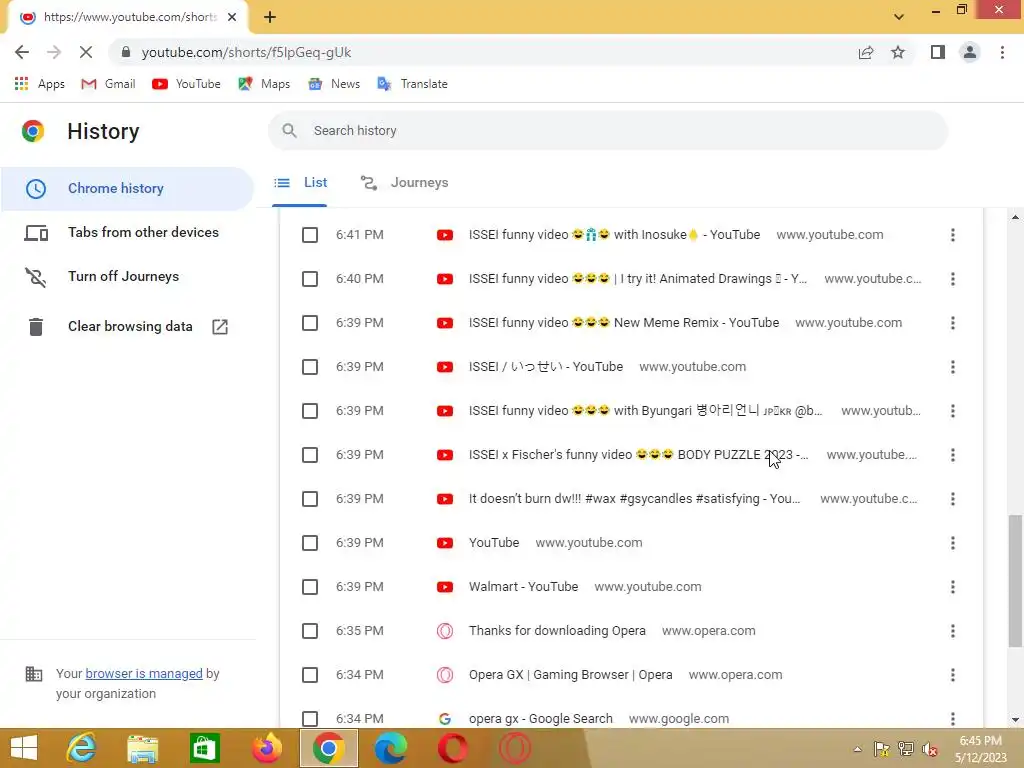Open Microsoft Store from the taskbar
This screenshot has width=1024, height=768.
pyautogui.click(x=204, y=748)
